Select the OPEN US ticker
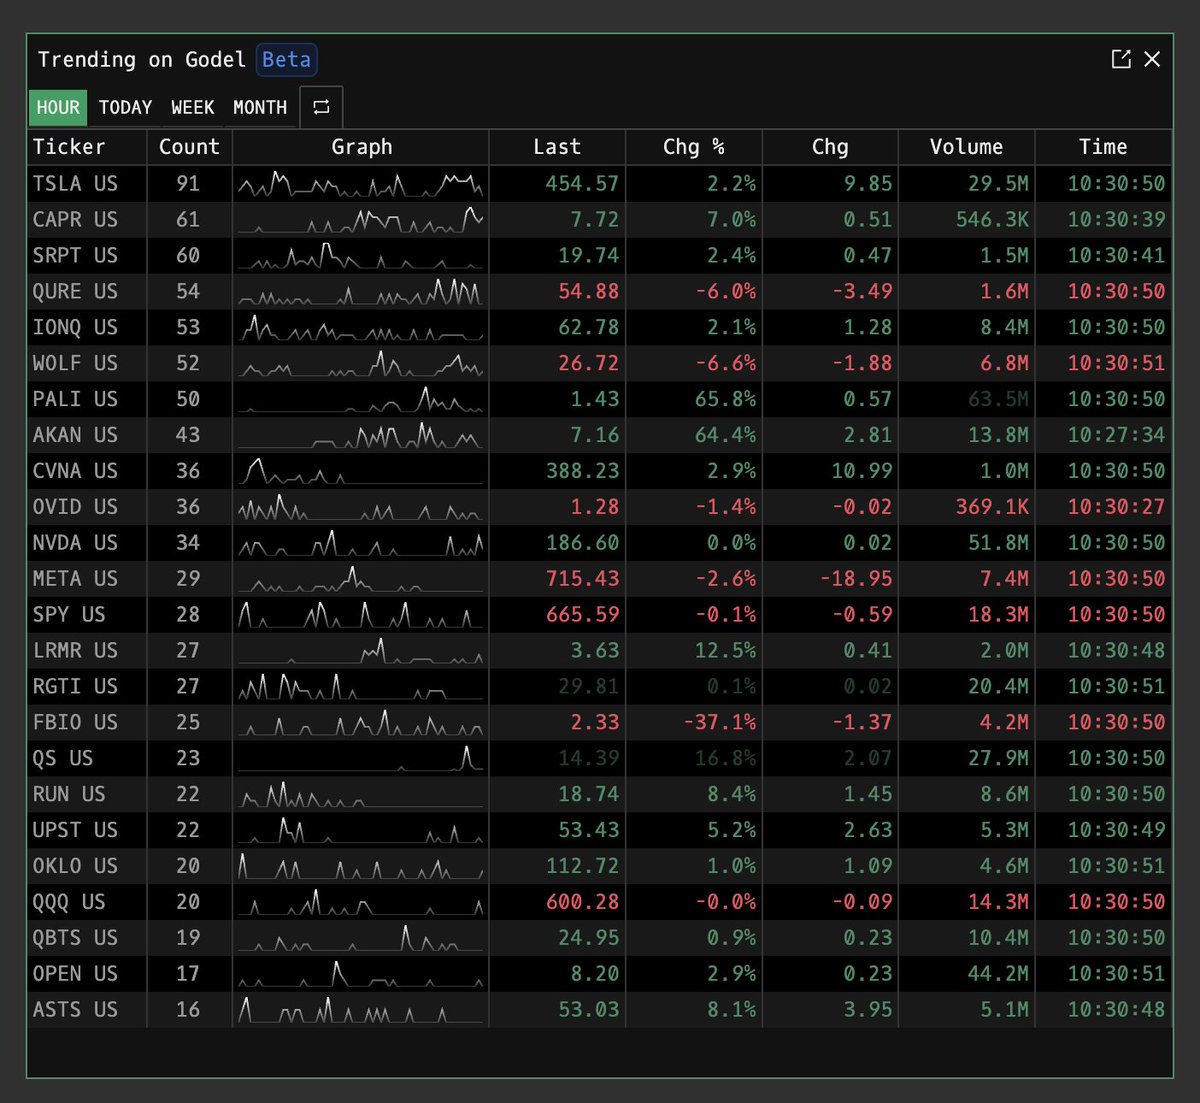 pos(75,974)
